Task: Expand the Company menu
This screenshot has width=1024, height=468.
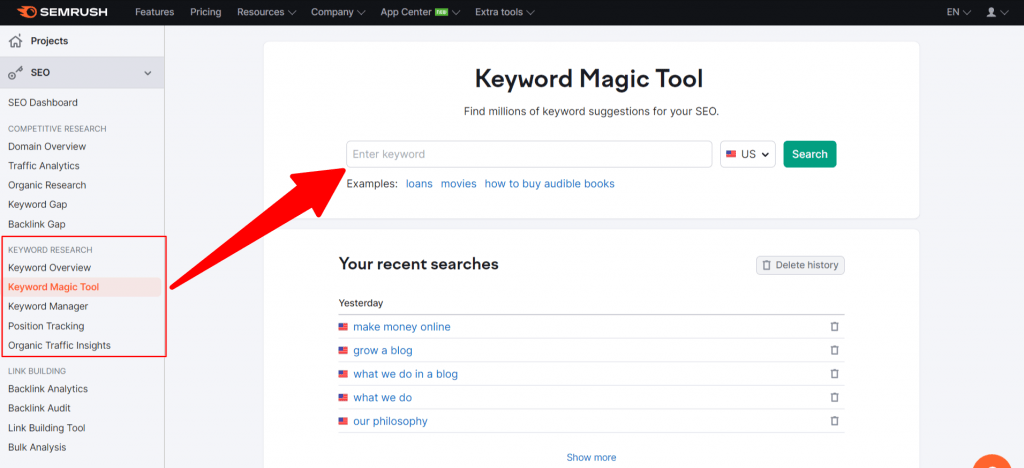Action: pyautogui.click(x=338, y=12)
